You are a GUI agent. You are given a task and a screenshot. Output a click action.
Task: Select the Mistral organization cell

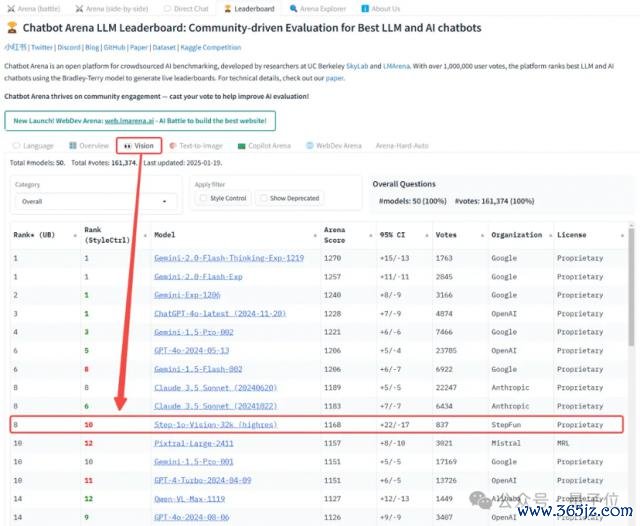[x=506, y=444]
